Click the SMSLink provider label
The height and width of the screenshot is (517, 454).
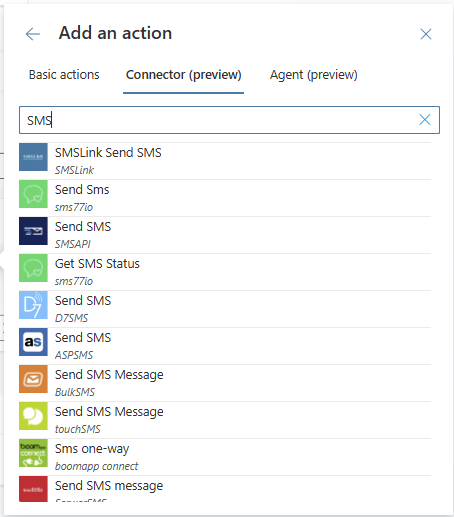[74, 170]
